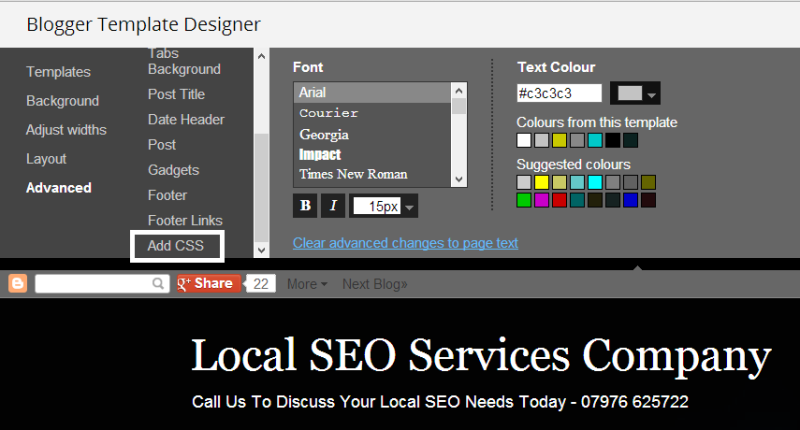Viewport: 800px width, 430px height.
Task: Click the #c3c3c3 hex colour input field
Action: click(x=559, y=93)
